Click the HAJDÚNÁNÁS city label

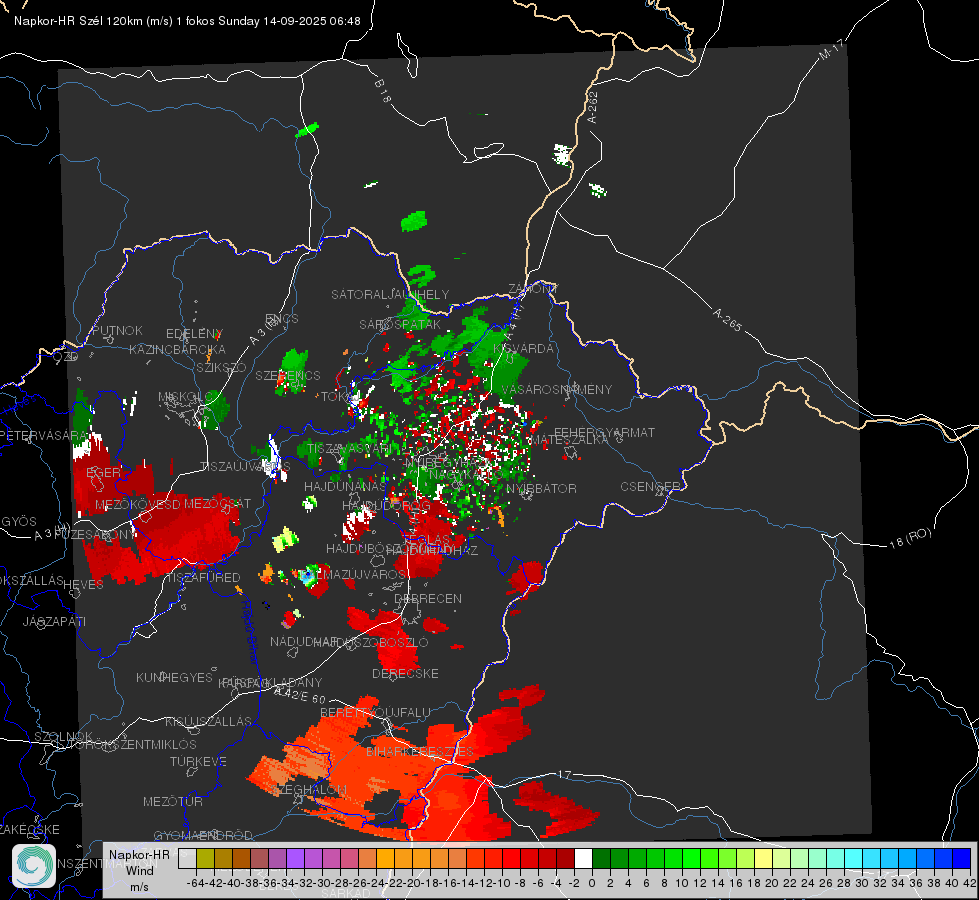tap(345, 486)
